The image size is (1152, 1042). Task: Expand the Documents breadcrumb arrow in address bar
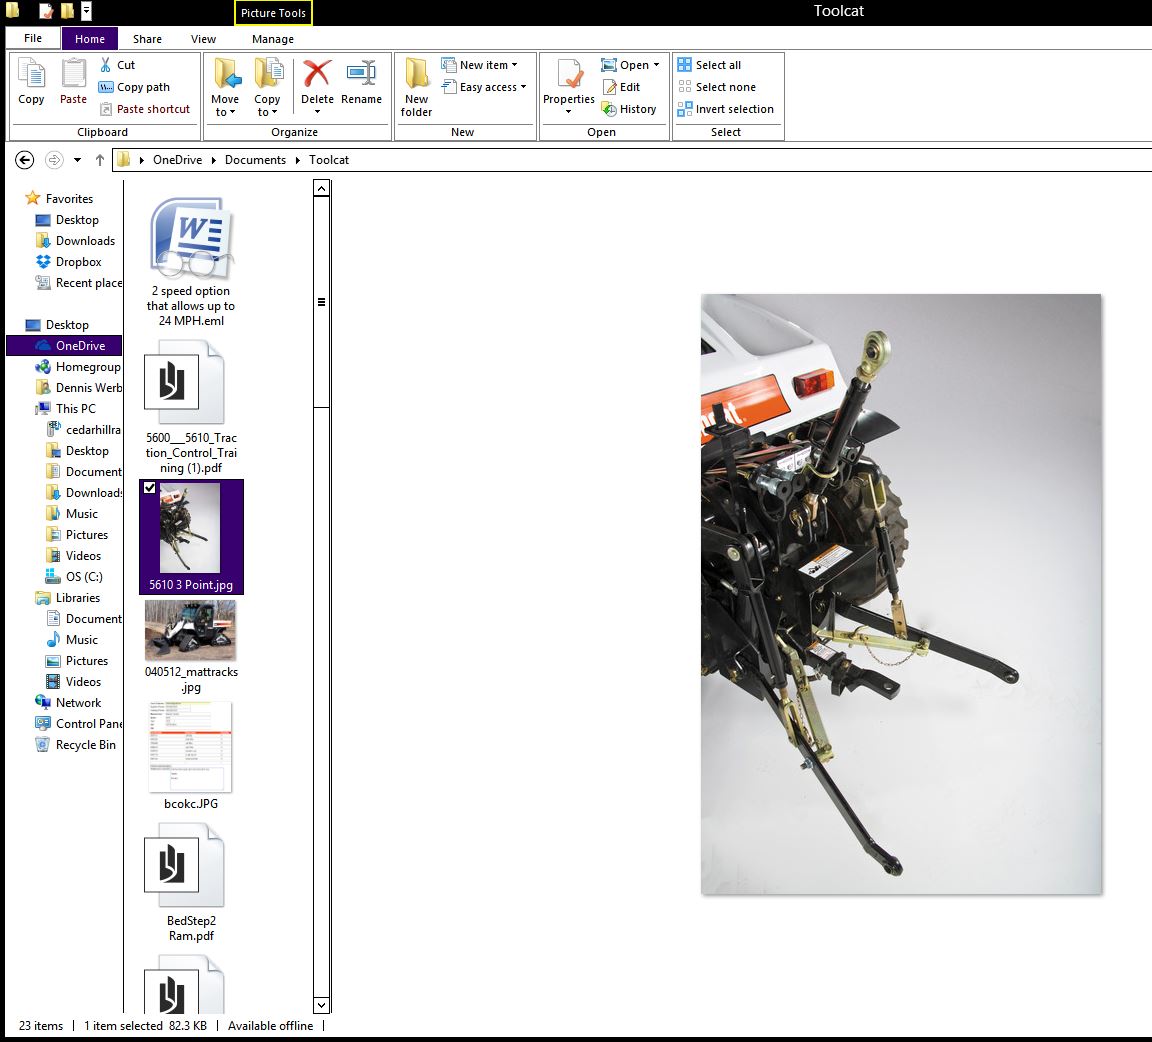pyautogui.click(x=298, y=160)
